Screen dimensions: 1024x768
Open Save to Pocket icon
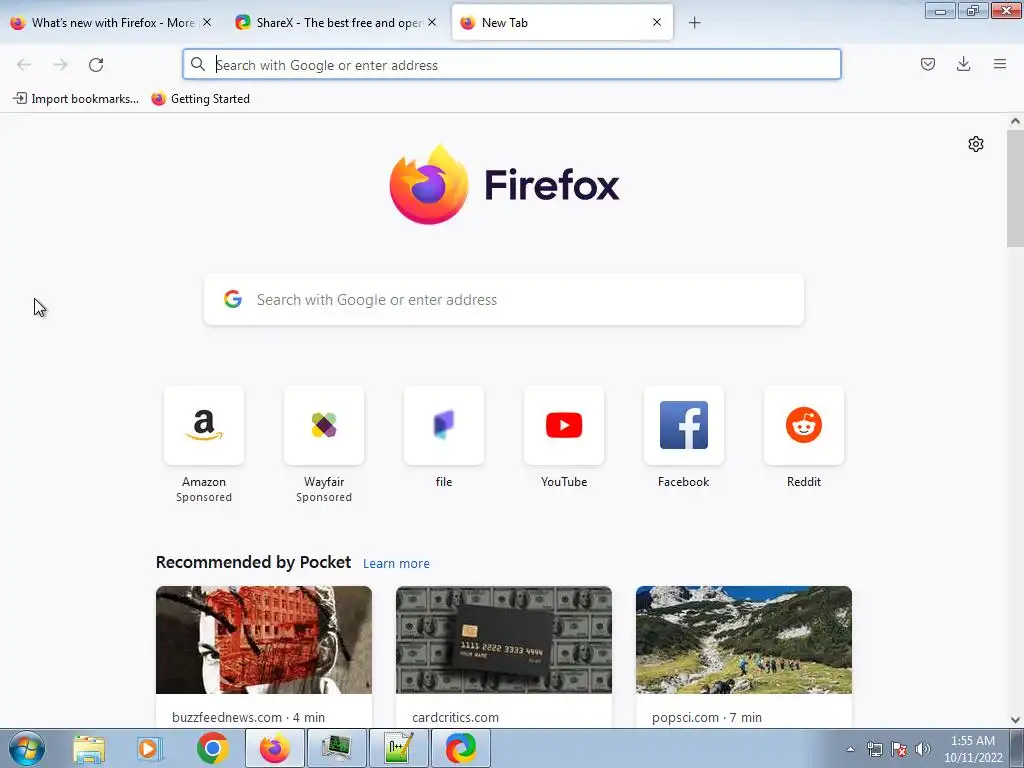click(x=928, y=64)
